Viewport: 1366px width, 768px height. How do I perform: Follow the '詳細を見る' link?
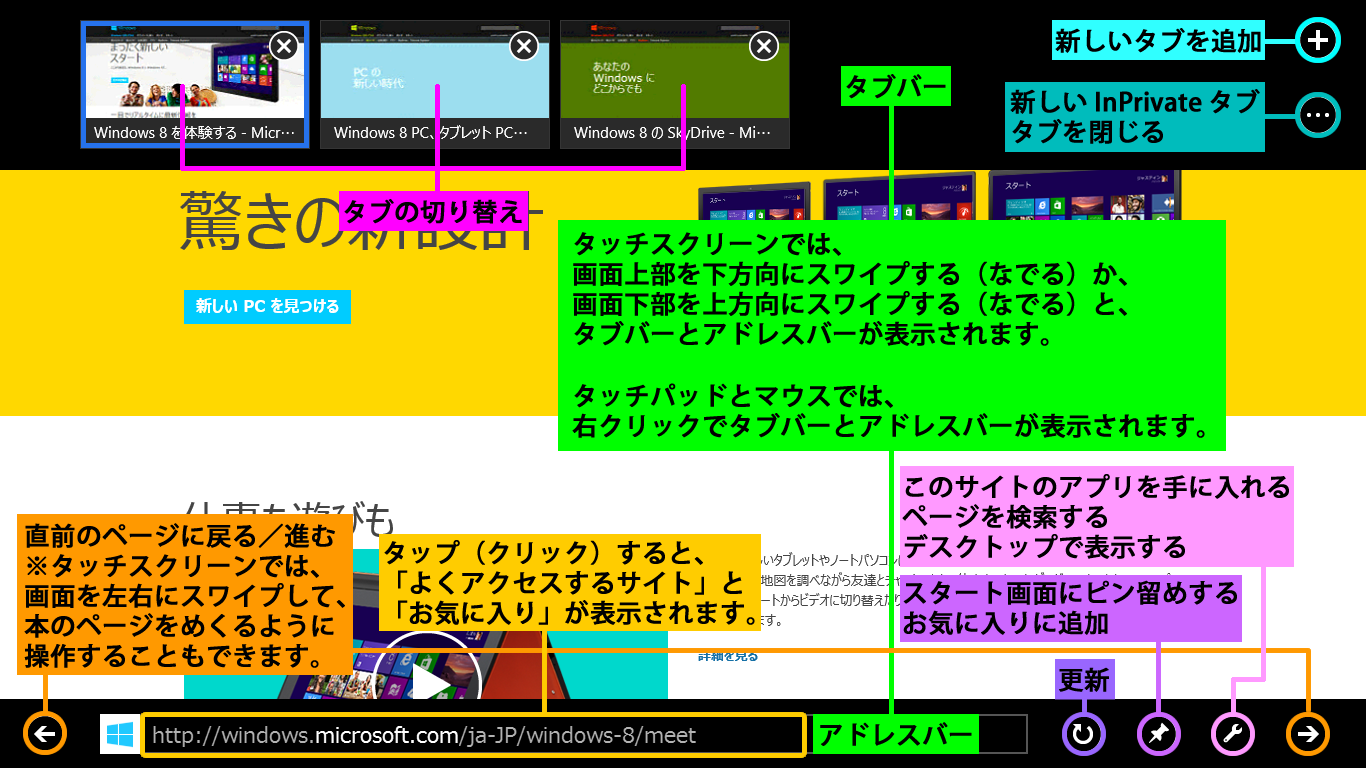pyautogui.click(x=728, y=657)
